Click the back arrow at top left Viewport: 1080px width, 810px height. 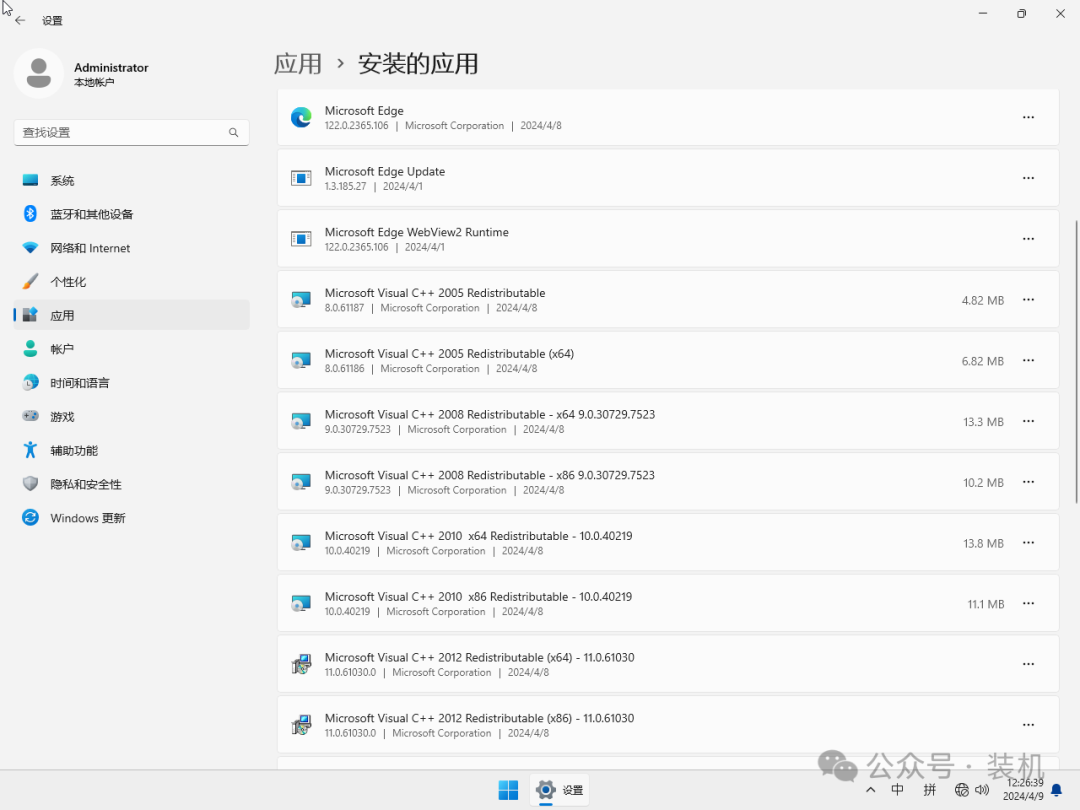tap(20, 18)
